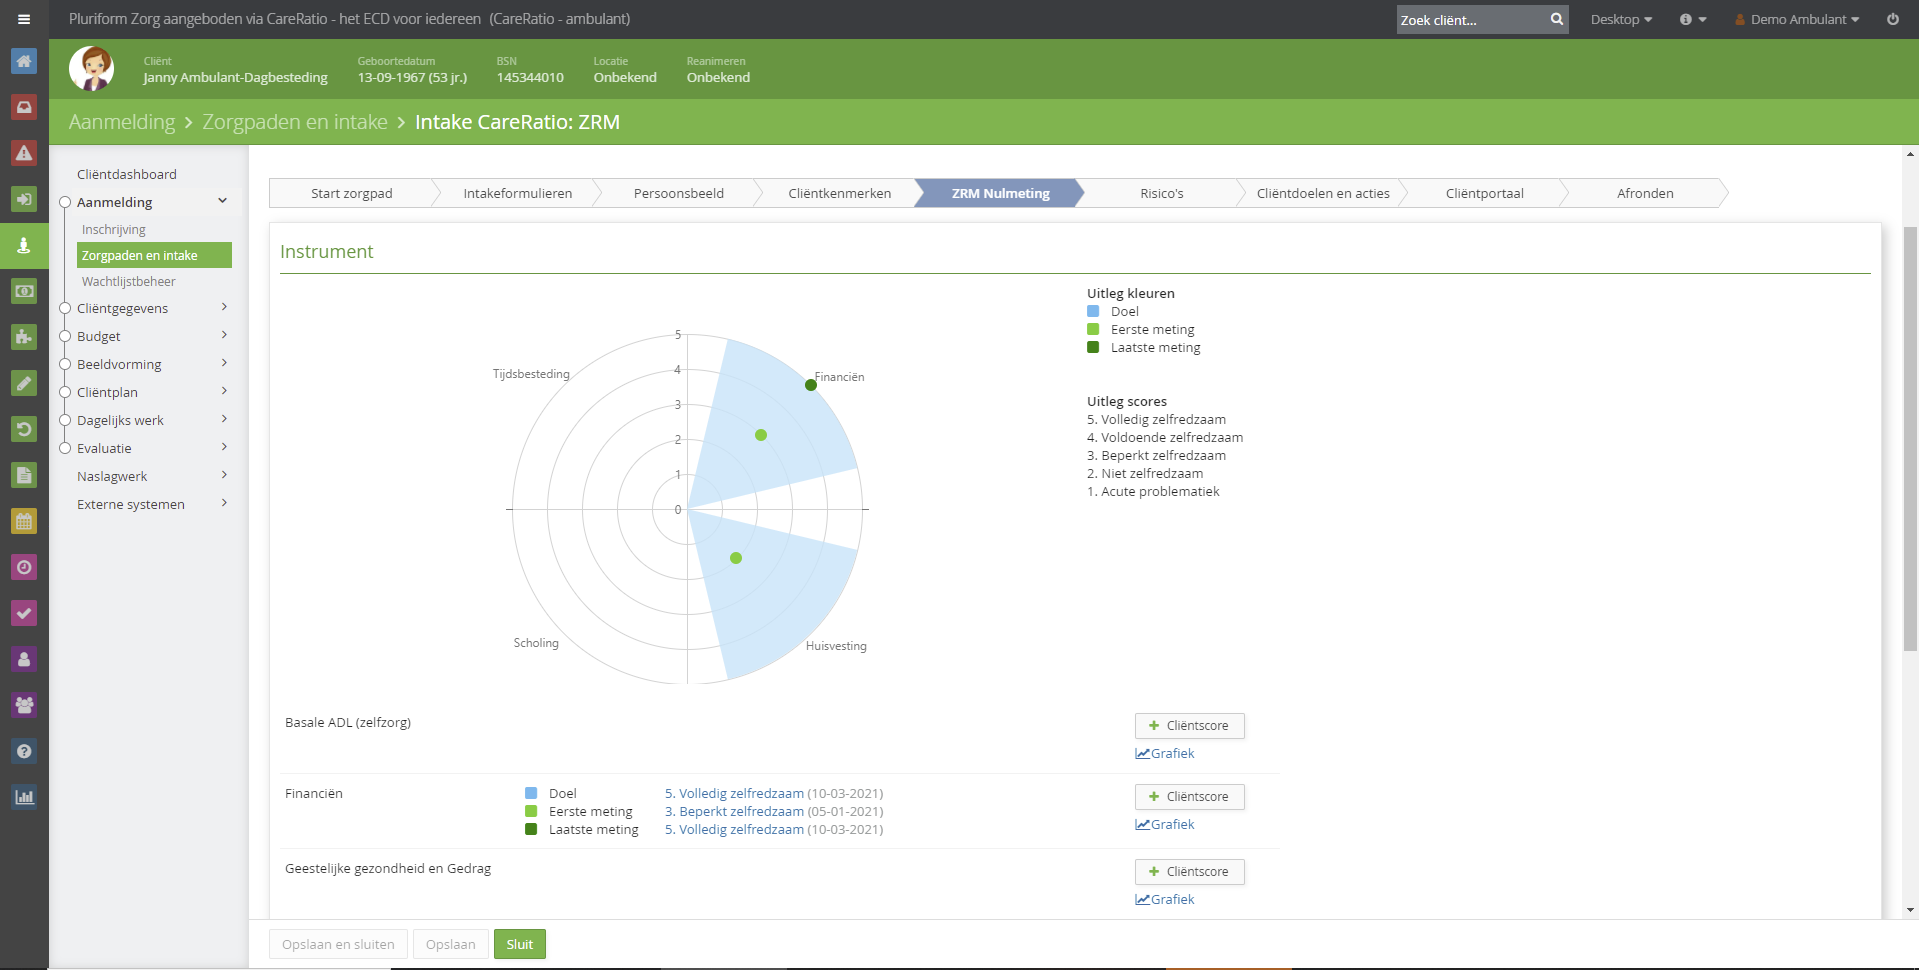Select the active client pin sidebar icon
The height and width of the screenshot is (970, 1919).
[24, 245]
